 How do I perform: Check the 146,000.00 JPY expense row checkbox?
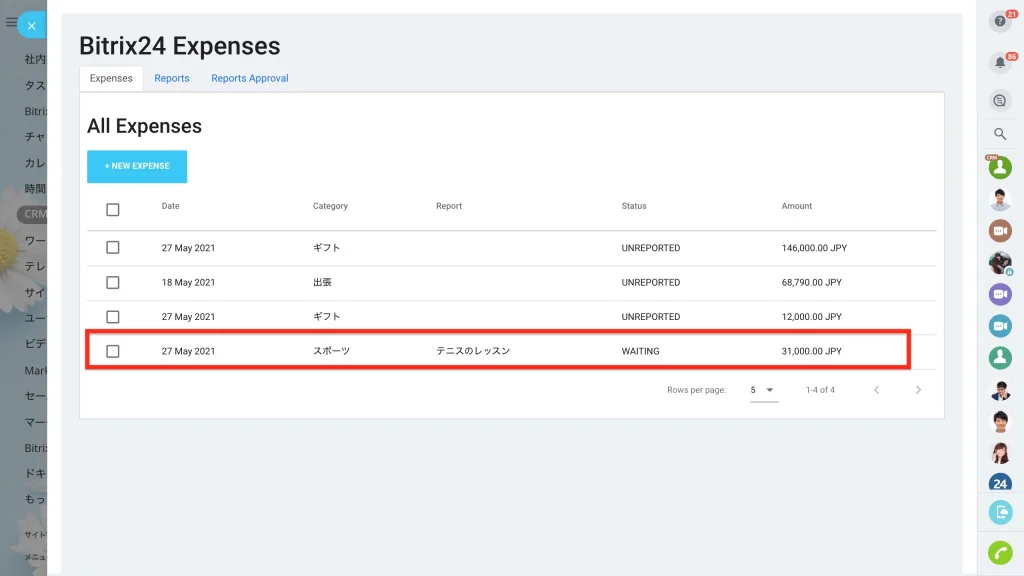[112, 248]
